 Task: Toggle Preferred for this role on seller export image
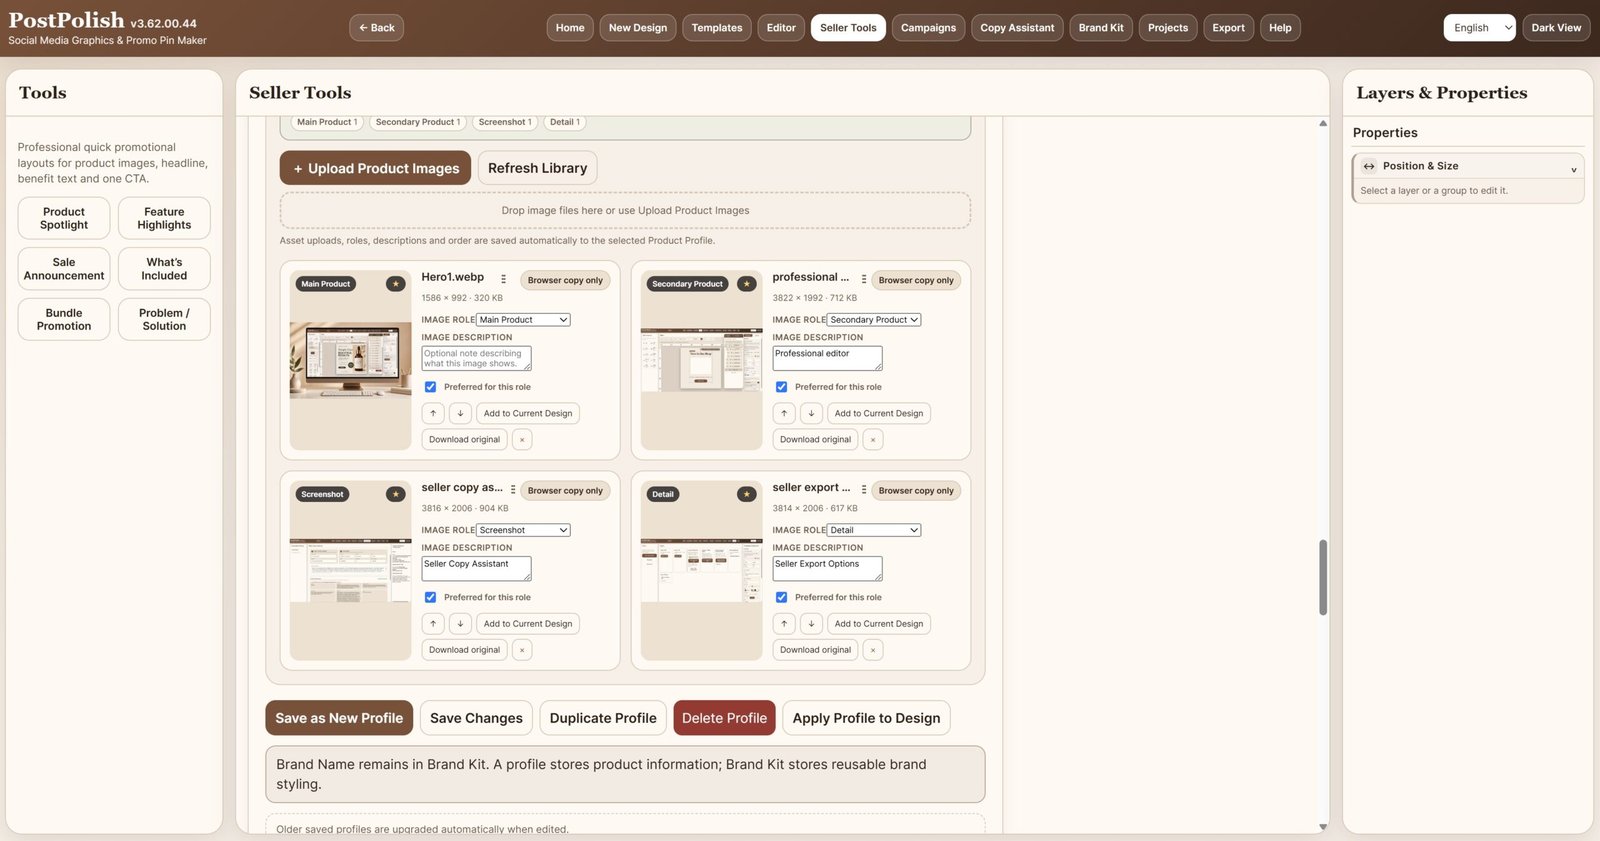click(x=781, y=597)
